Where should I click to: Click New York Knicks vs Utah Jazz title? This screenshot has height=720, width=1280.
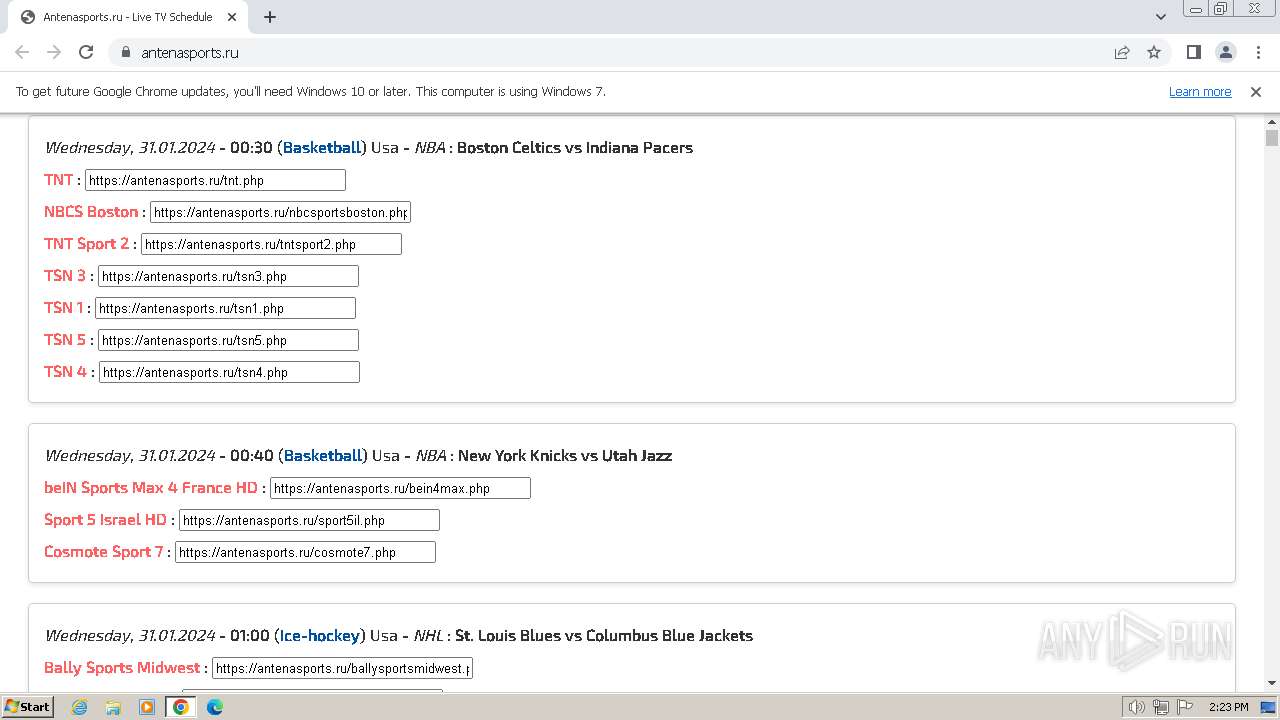565,455
